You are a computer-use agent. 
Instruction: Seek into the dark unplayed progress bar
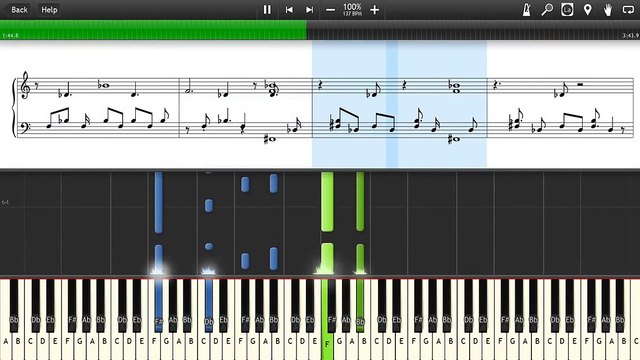coord(473,30)
